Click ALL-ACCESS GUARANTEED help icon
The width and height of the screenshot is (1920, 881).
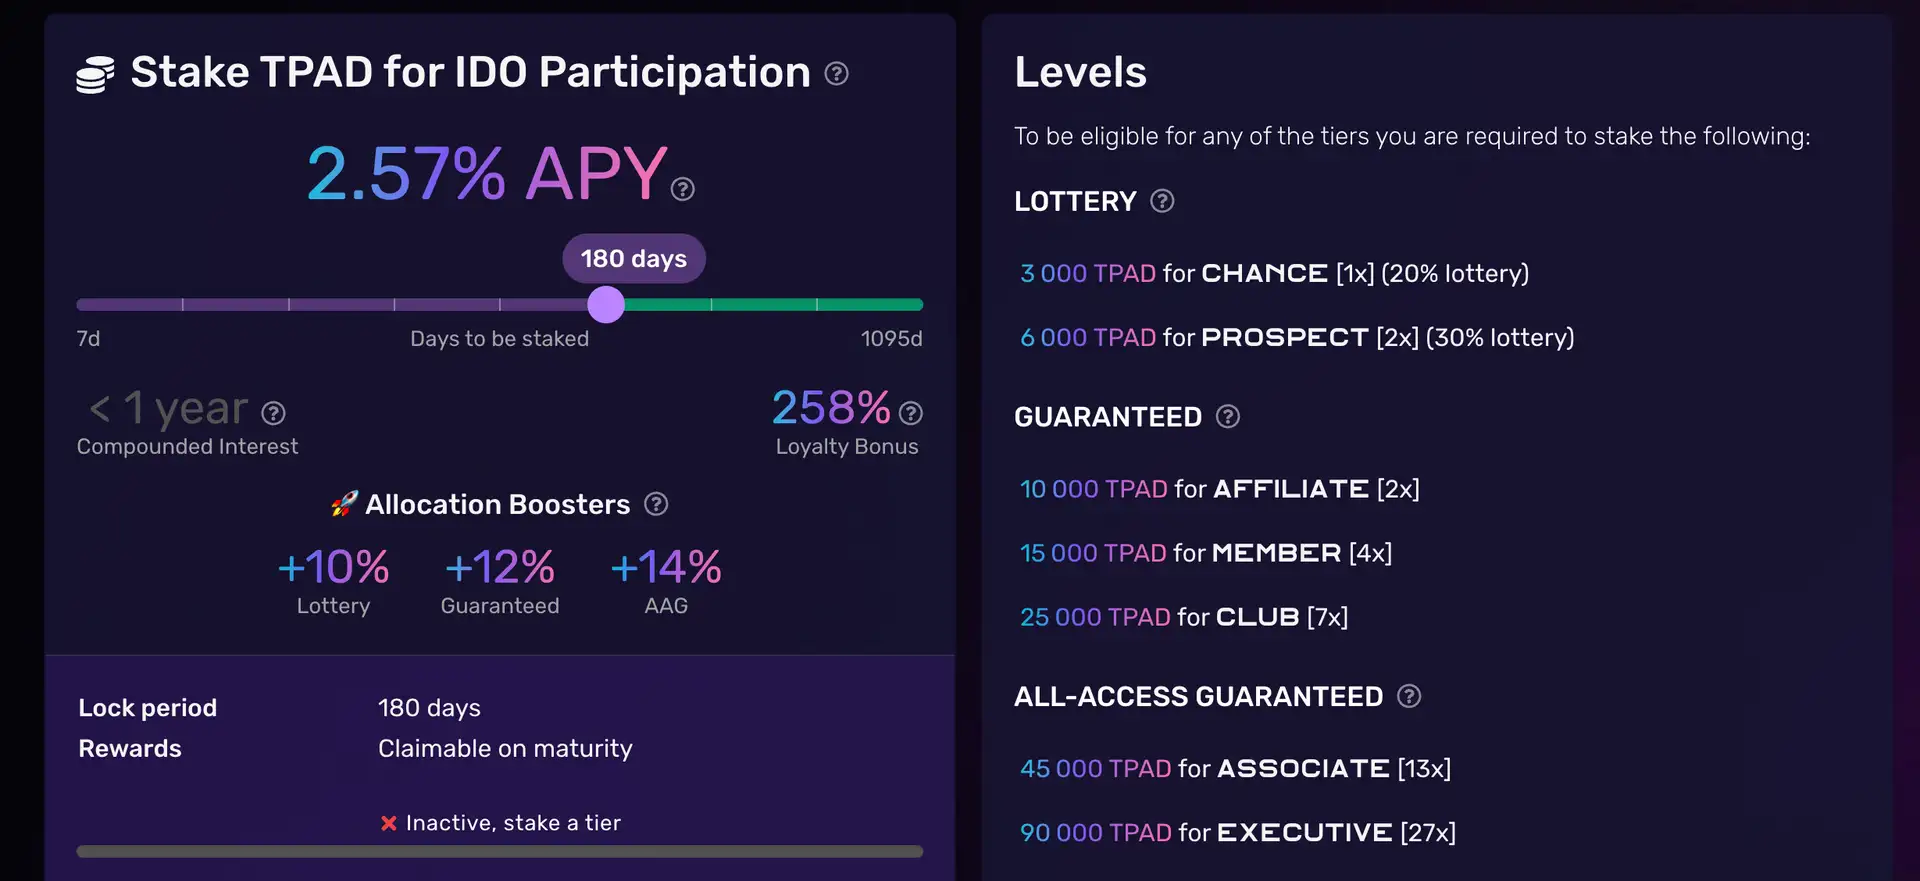1409,696
